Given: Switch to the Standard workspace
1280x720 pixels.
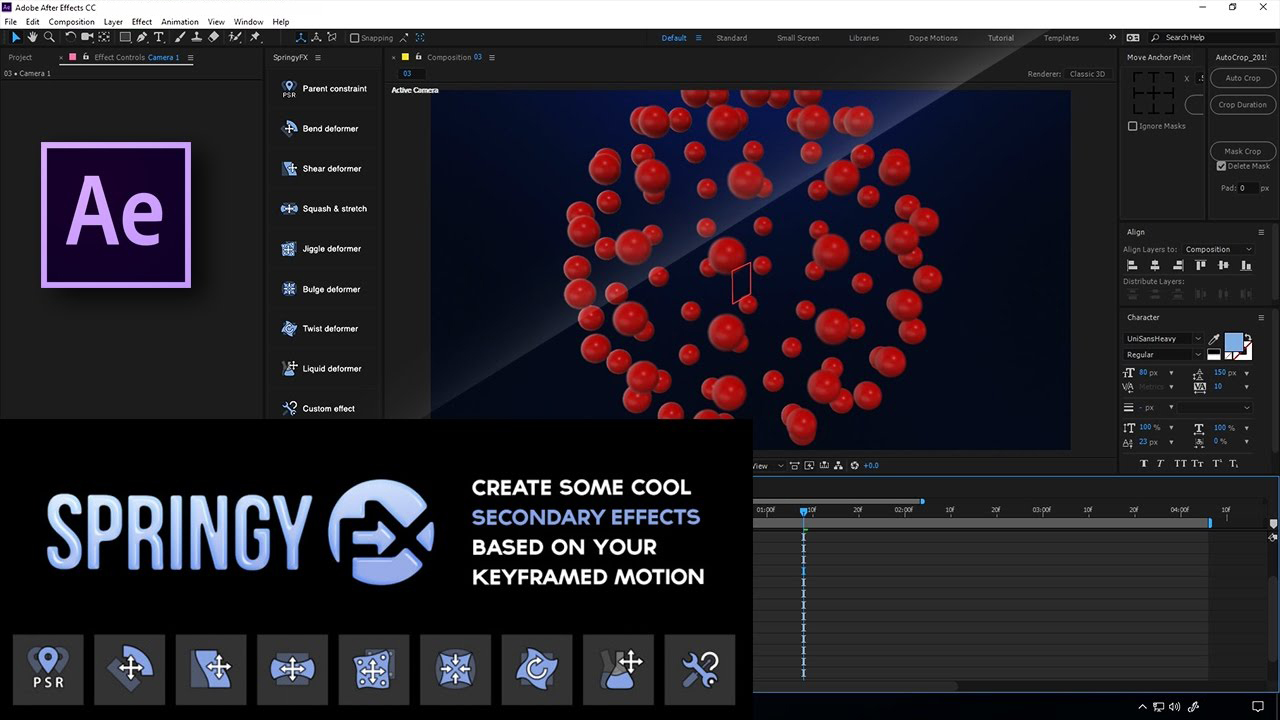Looking at the screenshot, I should [x=731, y=38].
